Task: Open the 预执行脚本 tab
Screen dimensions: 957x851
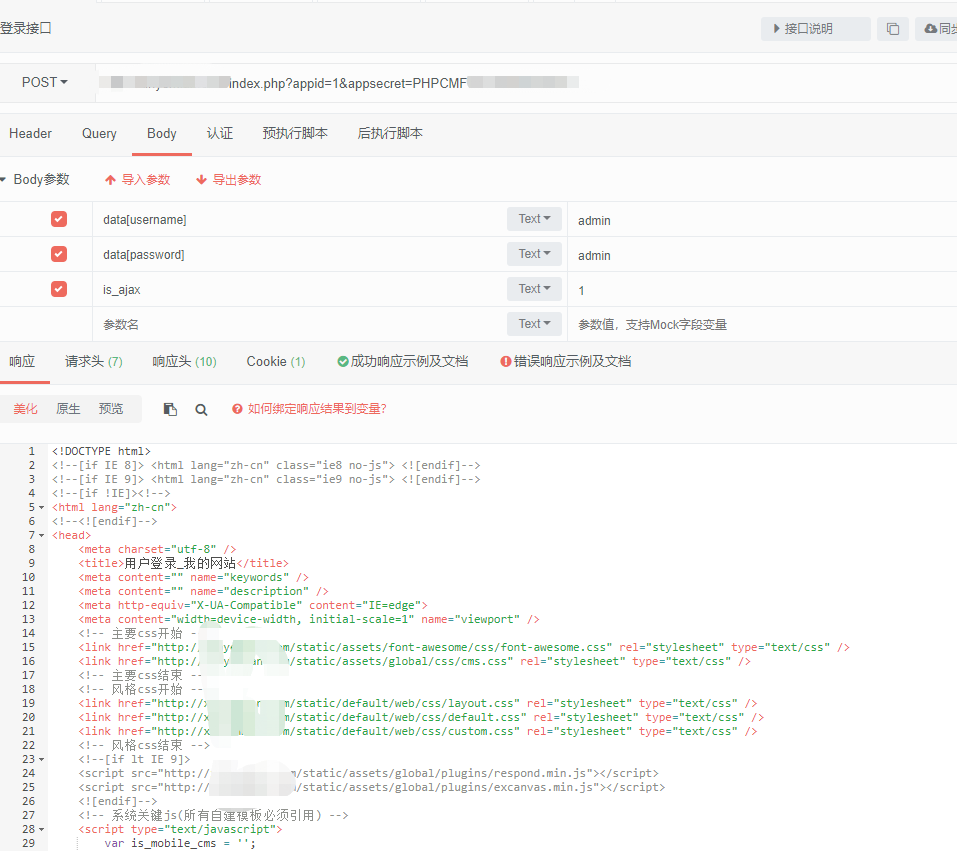Action: click(x=295, y=134)
